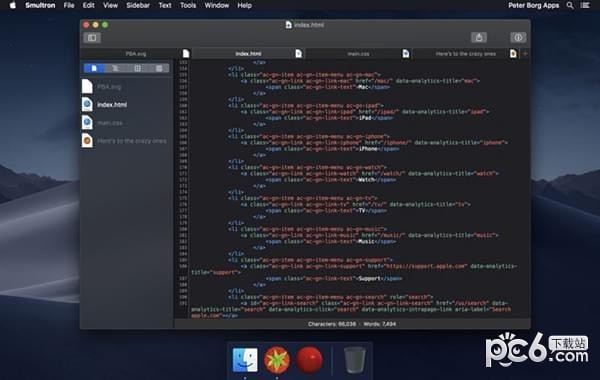Open the document info button in toolbar
Image resolution: width=600 pixels, height=380 pixels.
pos(518,37)
